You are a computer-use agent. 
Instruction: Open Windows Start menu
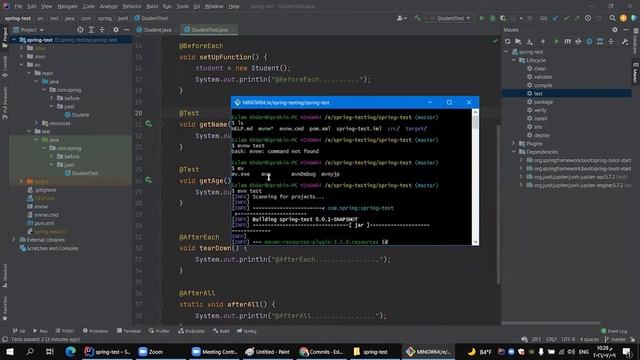click(x=9, y=351)
